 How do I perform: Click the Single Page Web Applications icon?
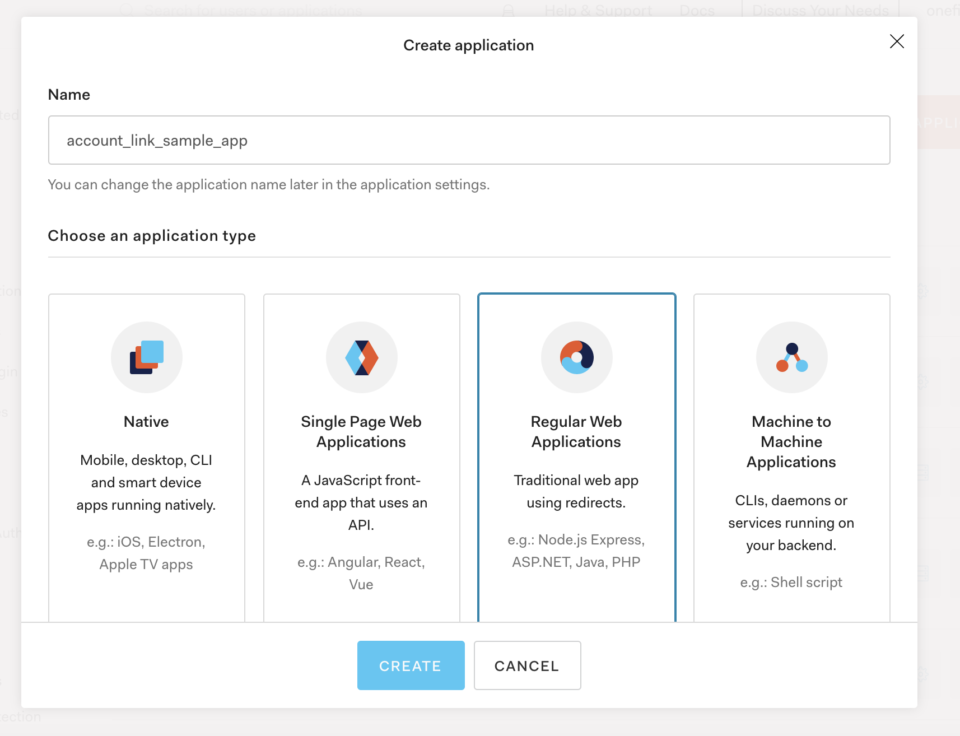pyautogui.click(x=361, y=357)
